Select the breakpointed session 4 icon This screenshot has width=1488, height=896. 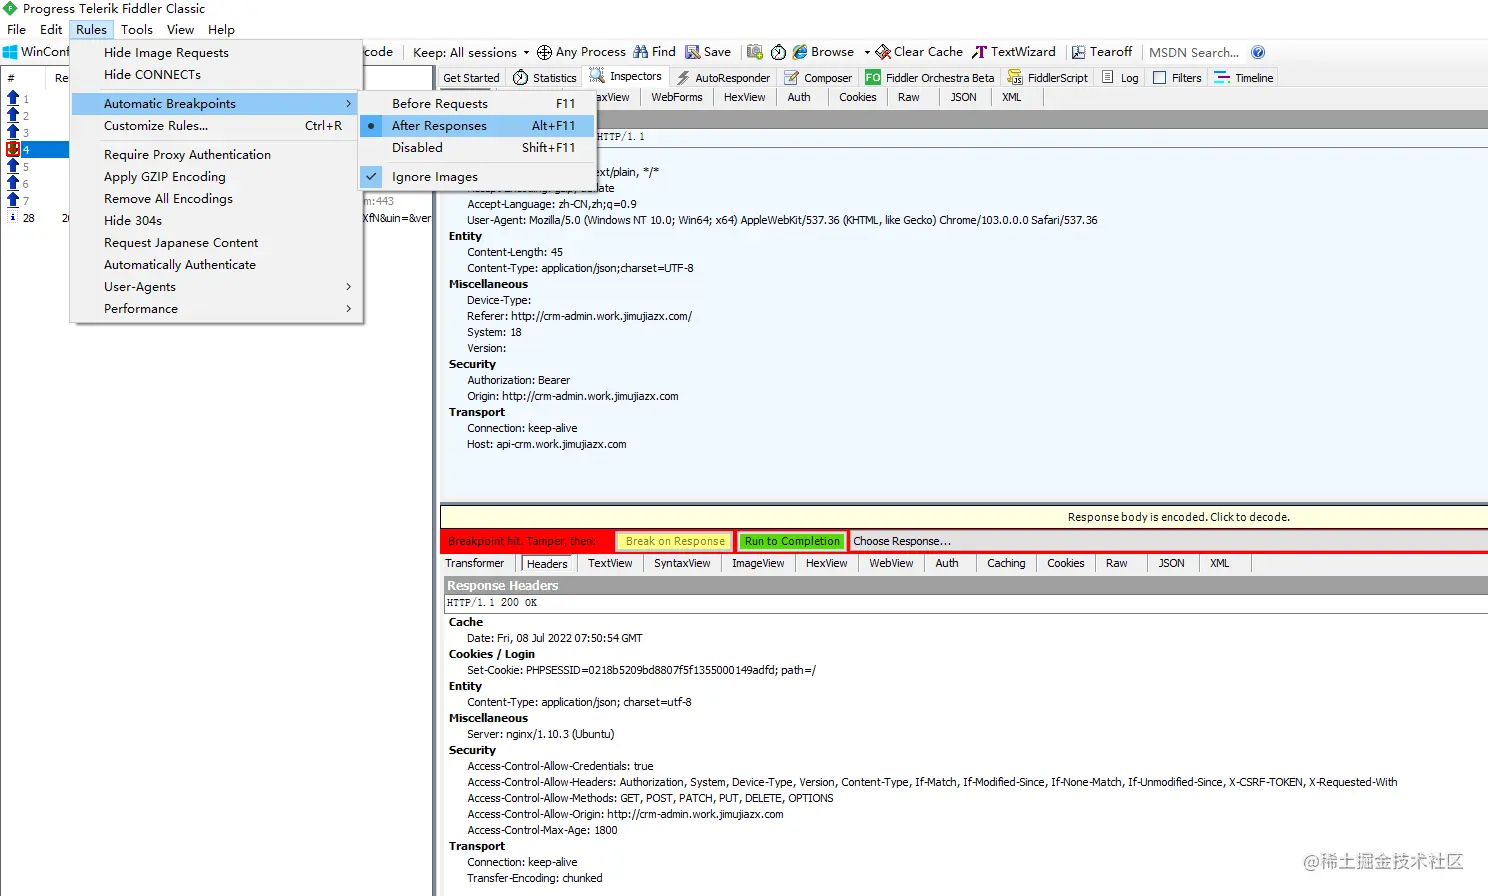(13, 149)
